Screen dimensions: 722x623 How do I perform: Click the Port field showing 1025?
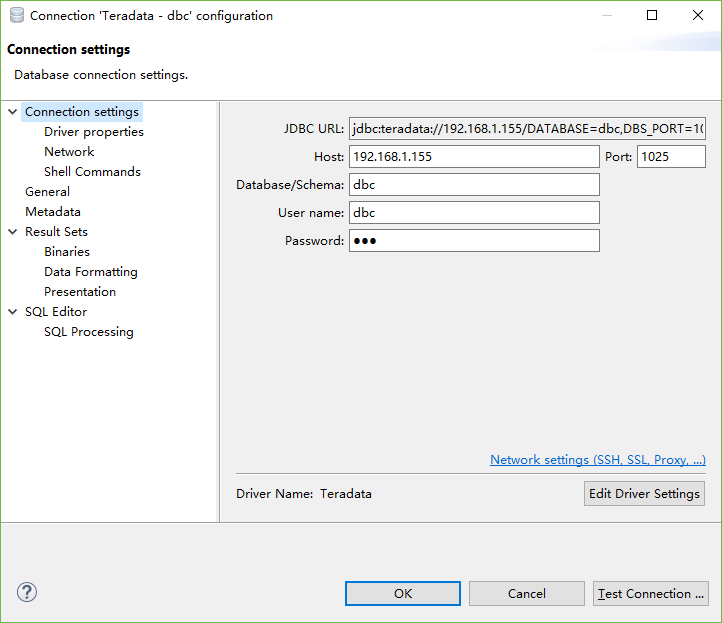(671, 157)
